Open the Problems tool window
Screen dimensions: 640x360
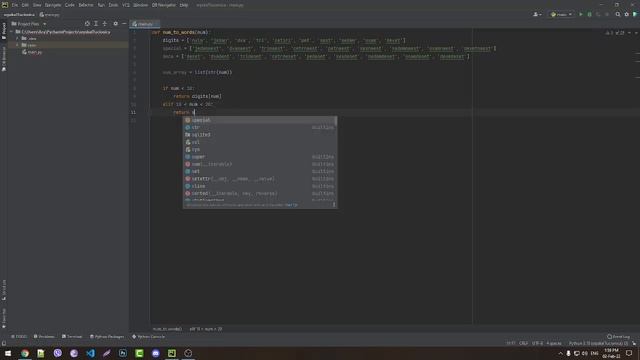tap(44, 337)
